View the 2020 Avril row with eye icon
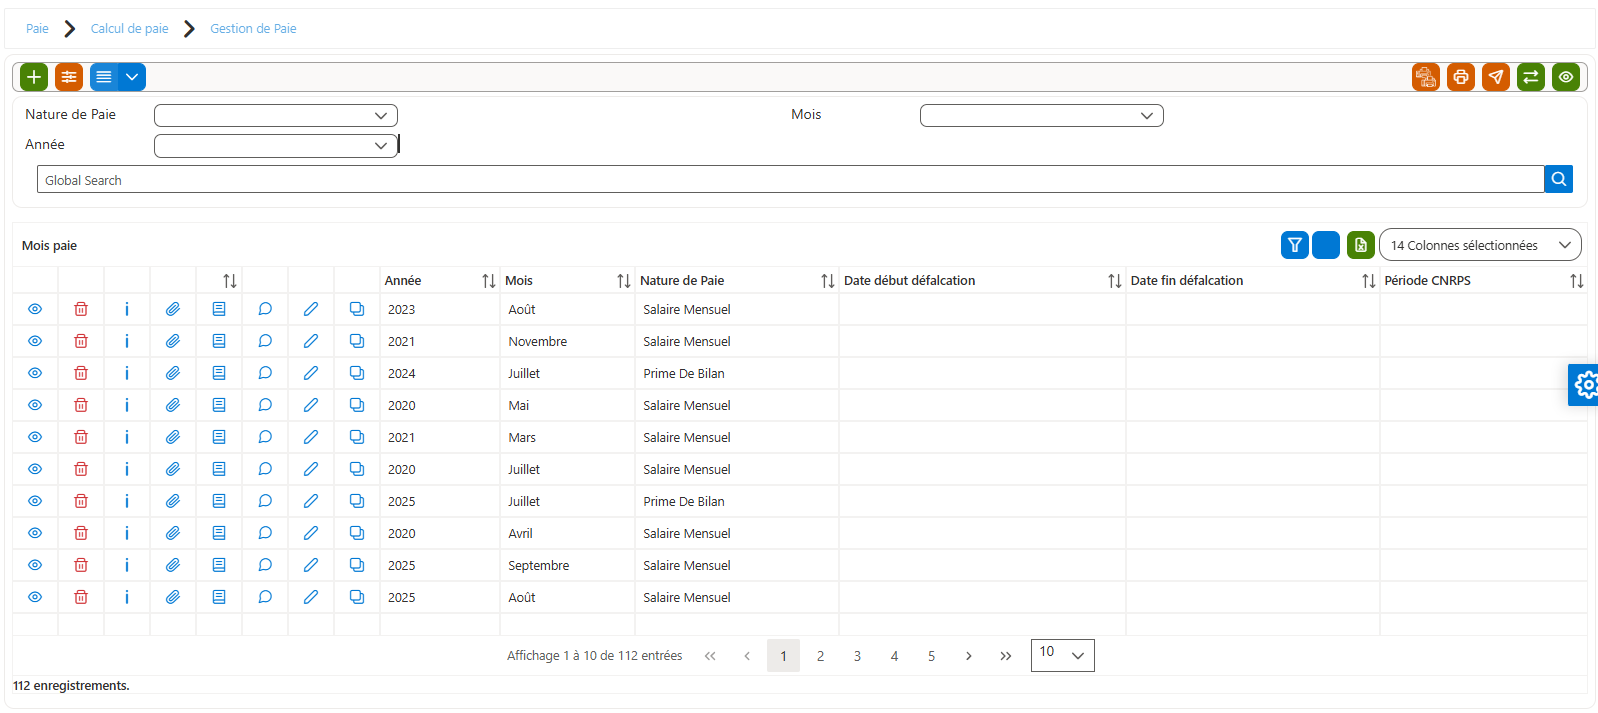 pos(35,533)
